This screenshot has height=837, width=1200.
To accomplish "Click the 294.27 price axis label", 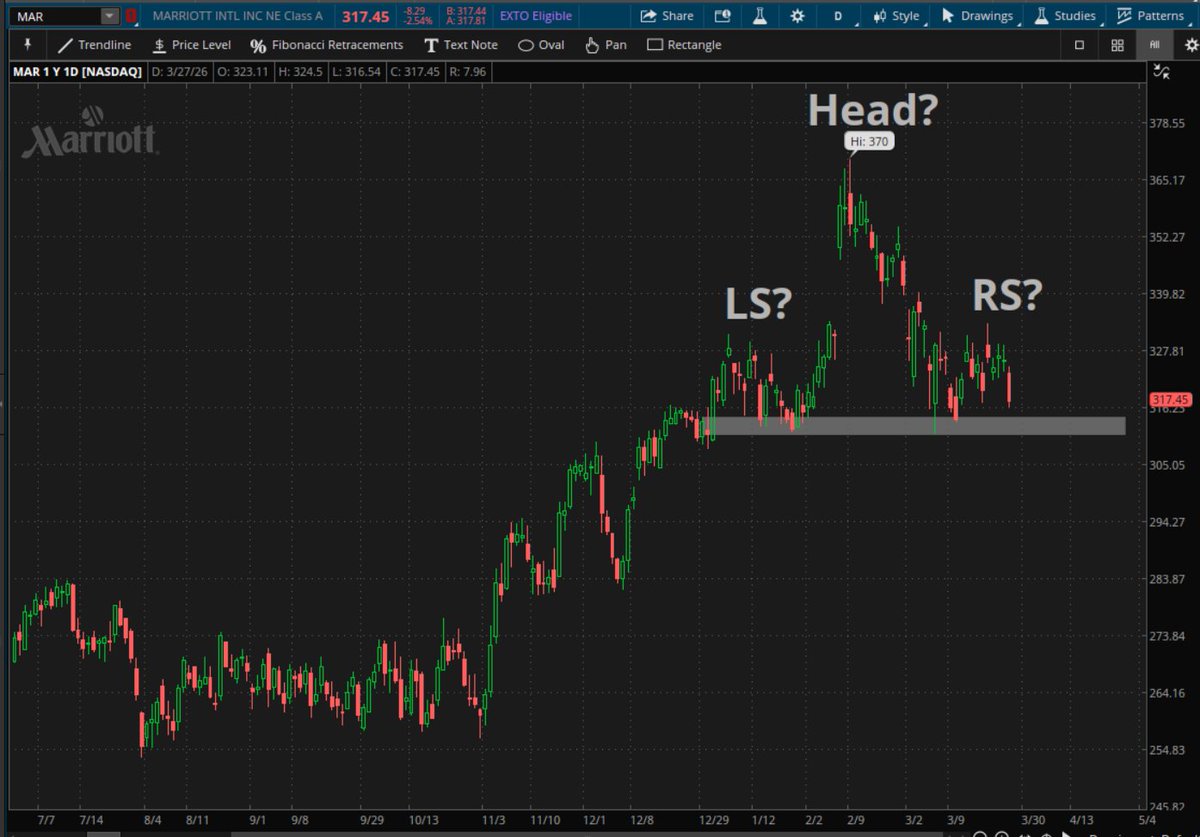I will [x=1167, y=522].
